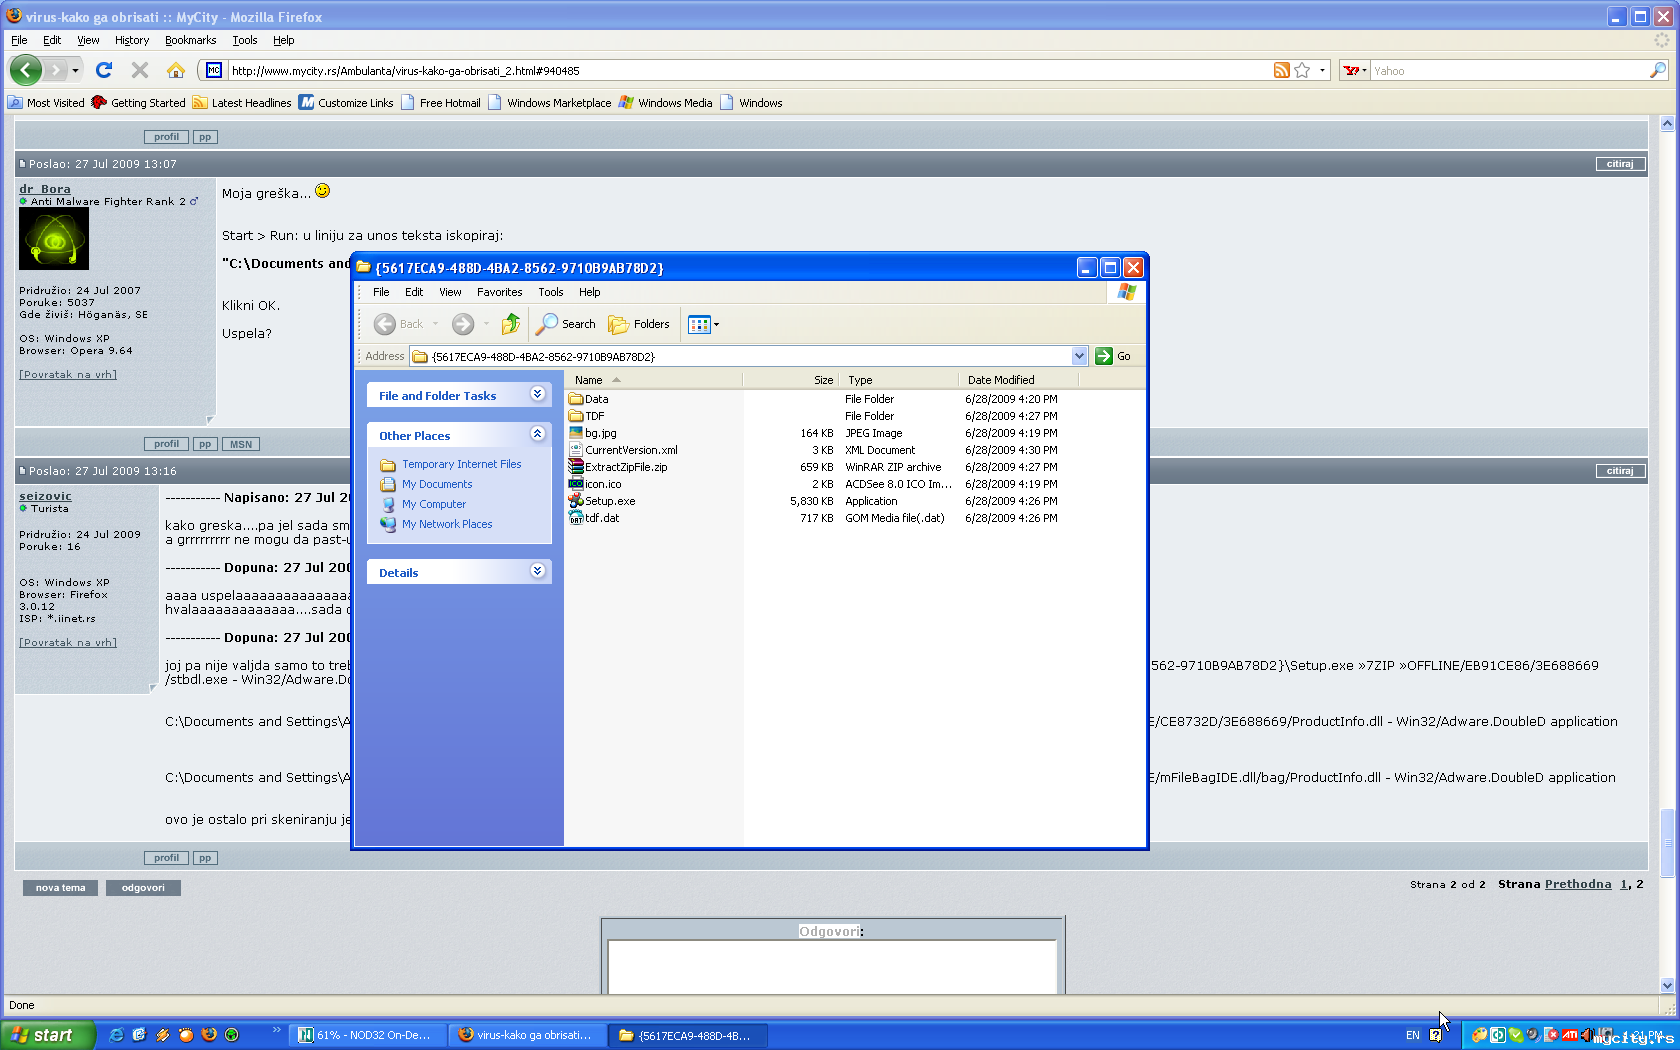1680x1050 pixels.
Task: Click the scrollbar up arrow on page
Action: [x=1667, y=124]
